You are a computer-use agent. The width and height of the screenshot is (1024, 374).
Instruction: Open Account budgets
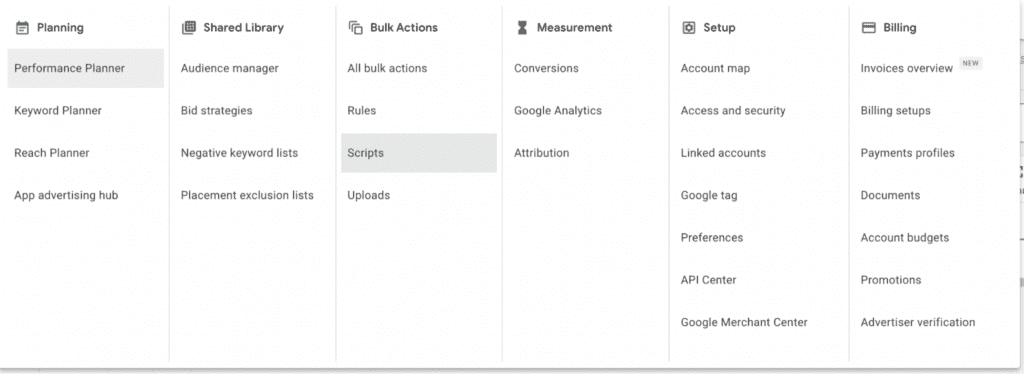904,238
